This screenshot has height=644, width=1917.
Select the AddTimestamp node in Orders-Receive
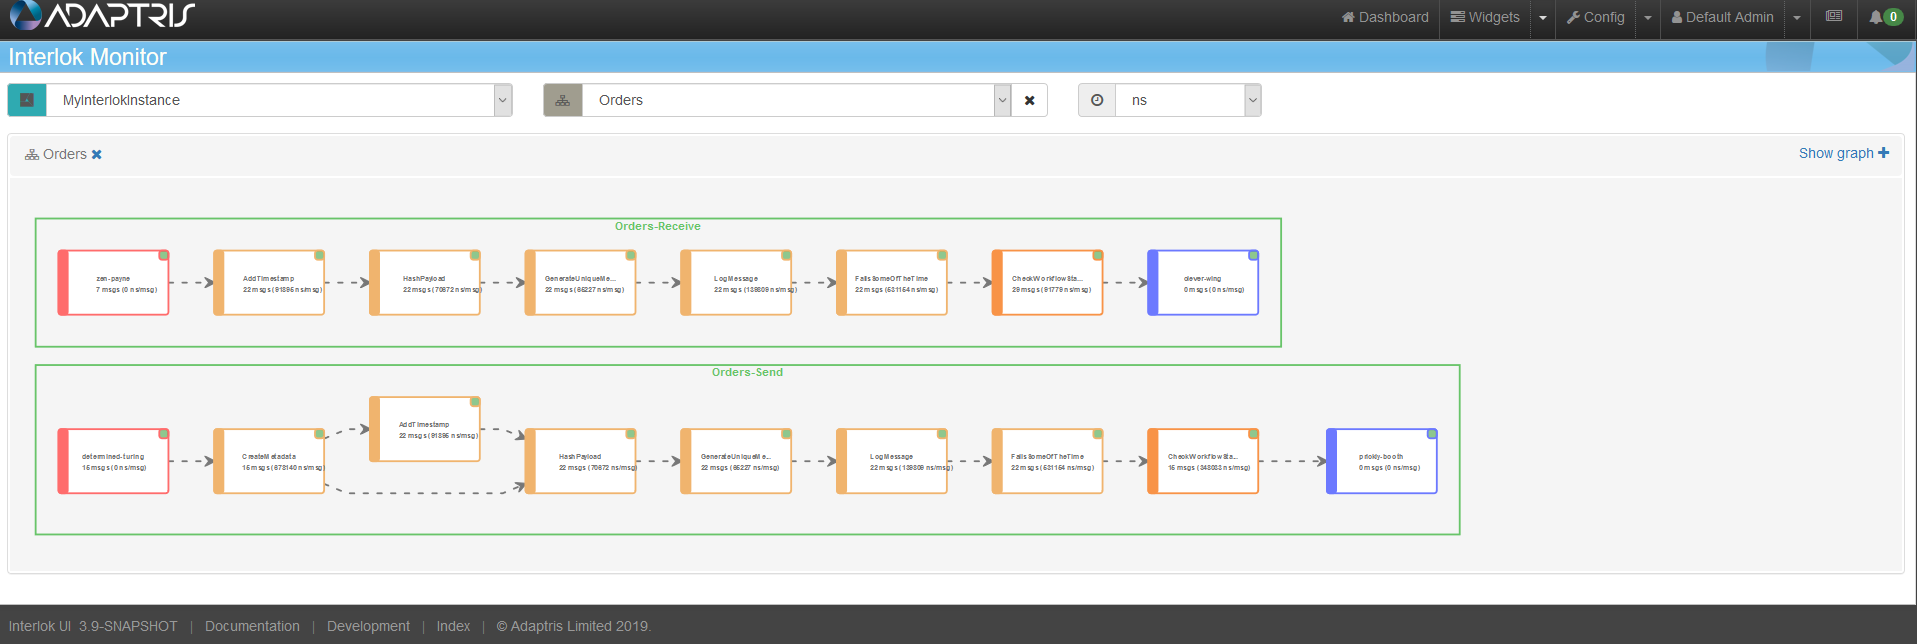(x=269, y=283)
